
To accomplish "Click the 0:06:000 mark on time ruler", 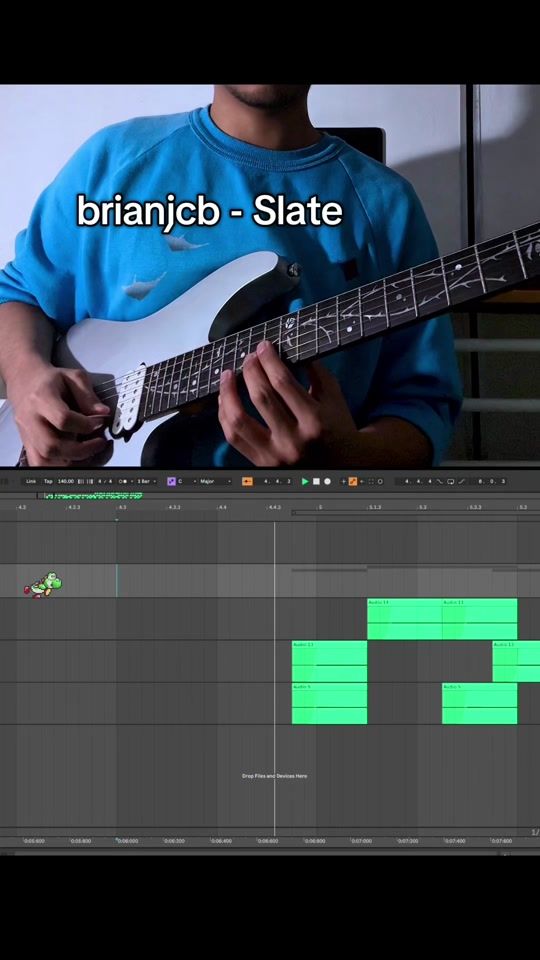I will pyautogui.click(x=127, y=841).
